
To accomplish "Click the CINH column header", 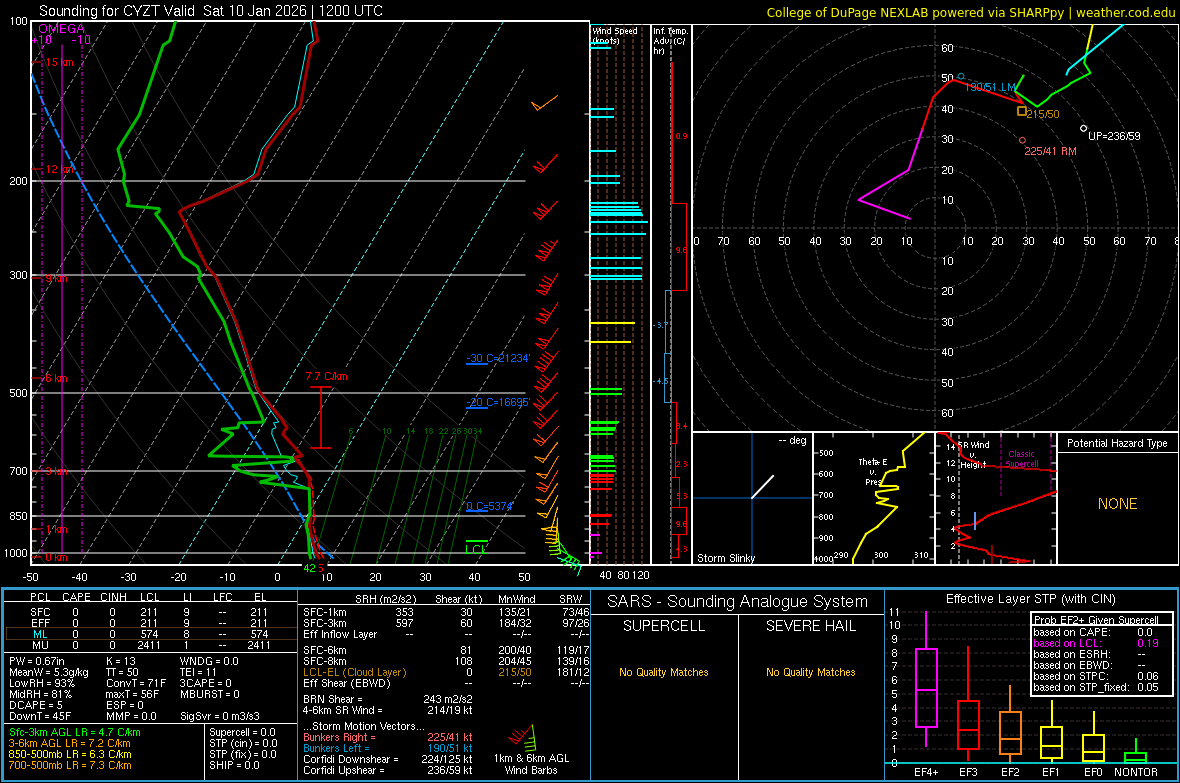I will (x=114, y=597).
